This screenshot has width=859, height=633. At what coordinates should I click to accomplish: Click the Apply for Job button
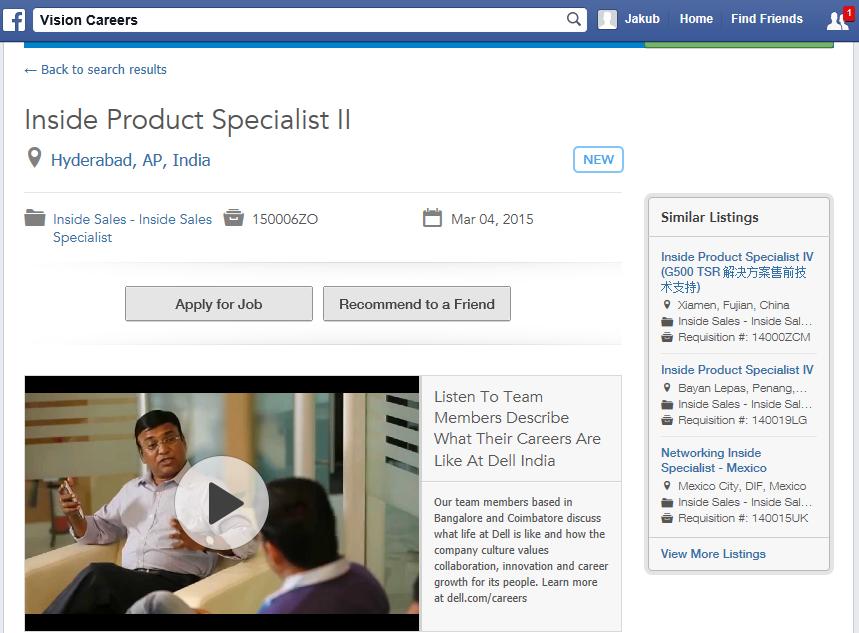pyautogui.click(x=219, y=304)
